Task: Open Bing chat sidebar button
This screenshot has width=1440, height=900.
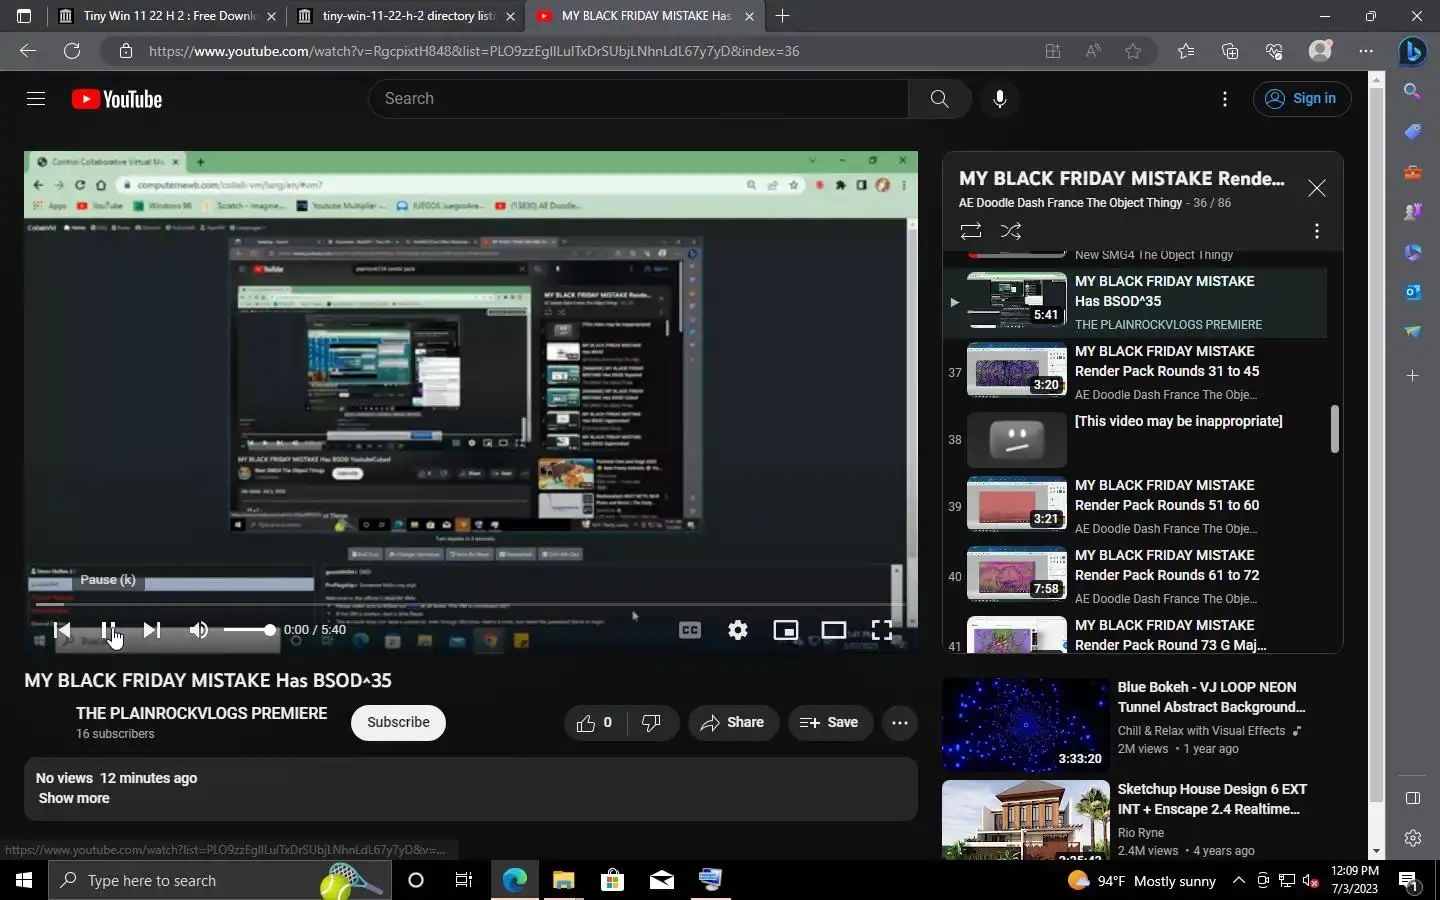Action: (1412, 51)
